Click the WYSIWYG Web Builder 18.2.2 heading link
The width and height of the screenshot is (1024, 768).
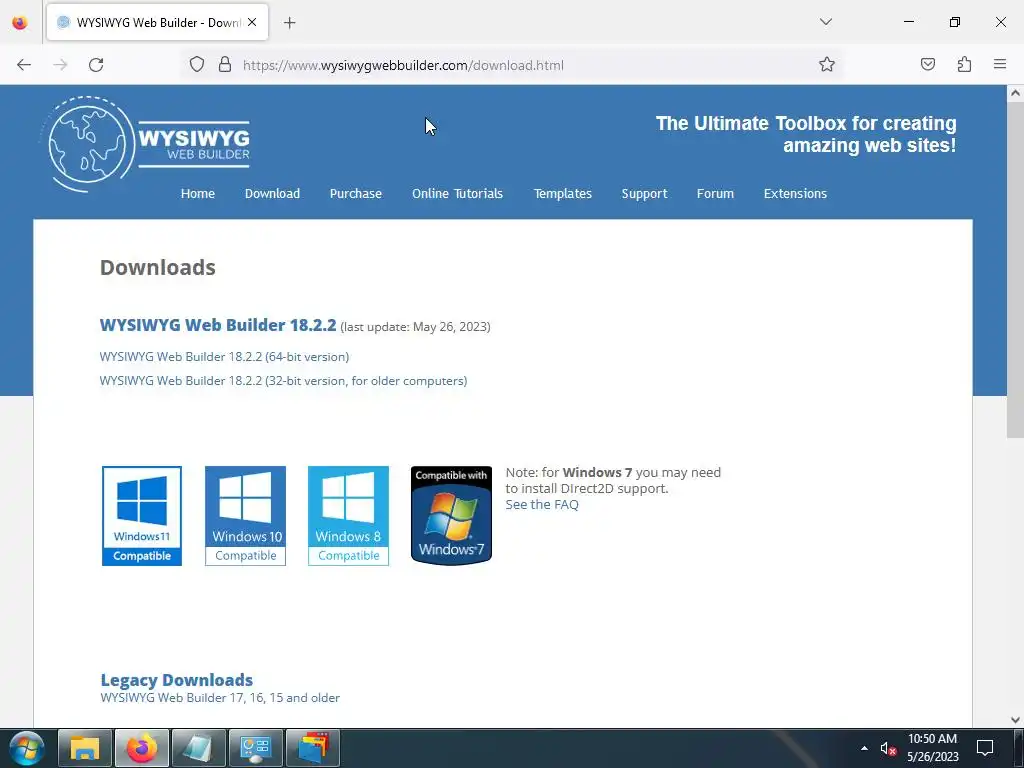pos(217,325)
